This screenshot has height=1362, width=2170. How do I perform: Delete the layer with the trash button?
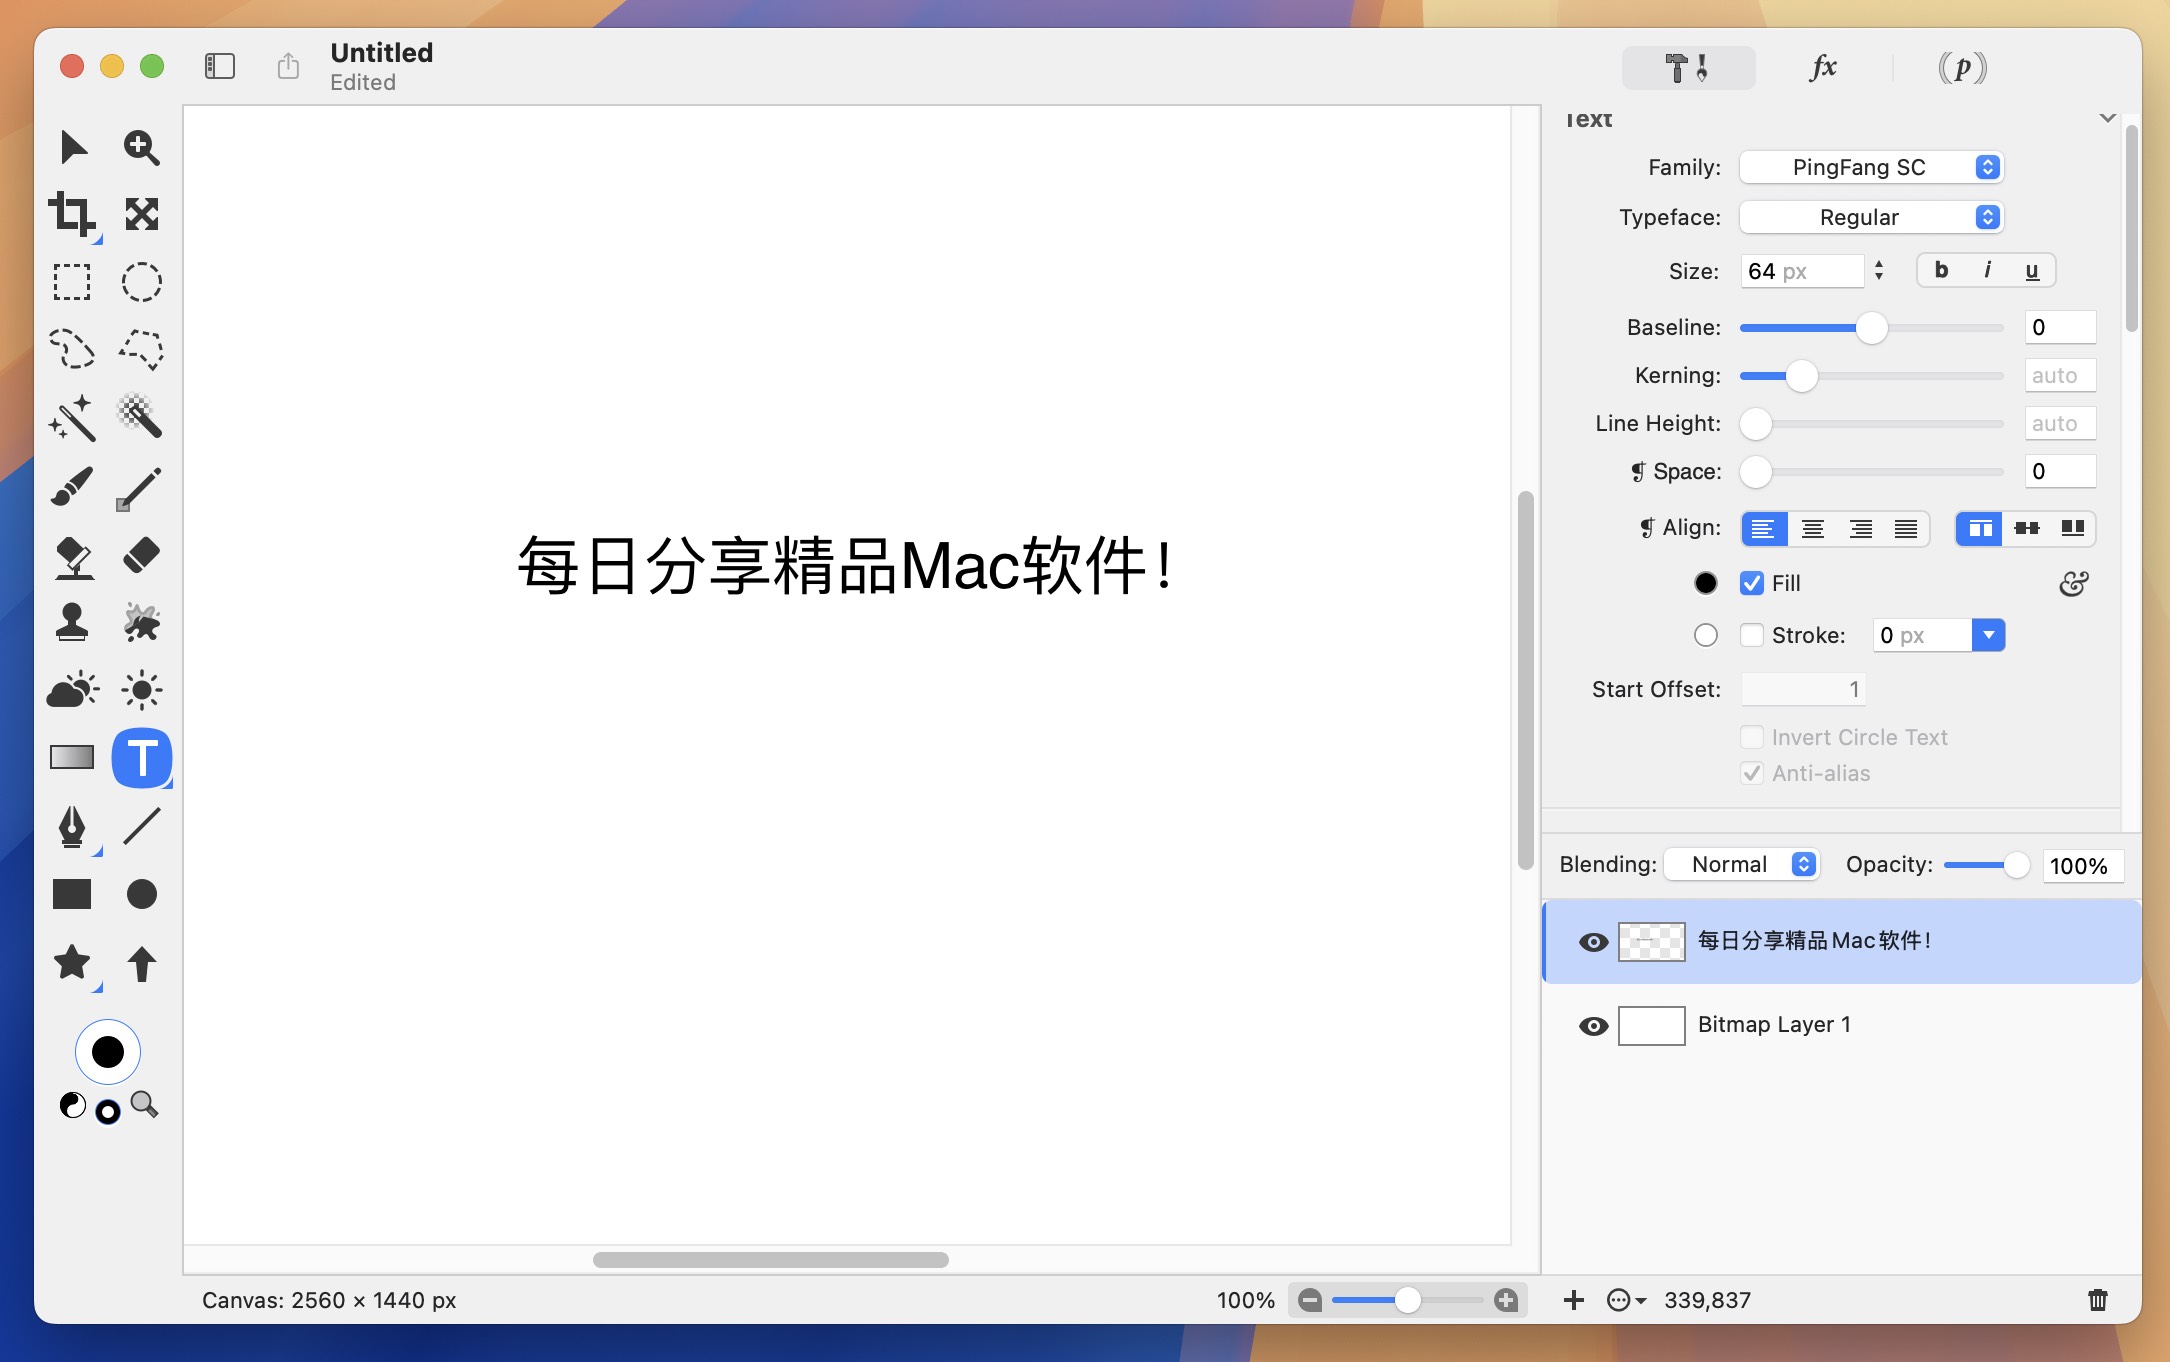tap(2097, 1300)
